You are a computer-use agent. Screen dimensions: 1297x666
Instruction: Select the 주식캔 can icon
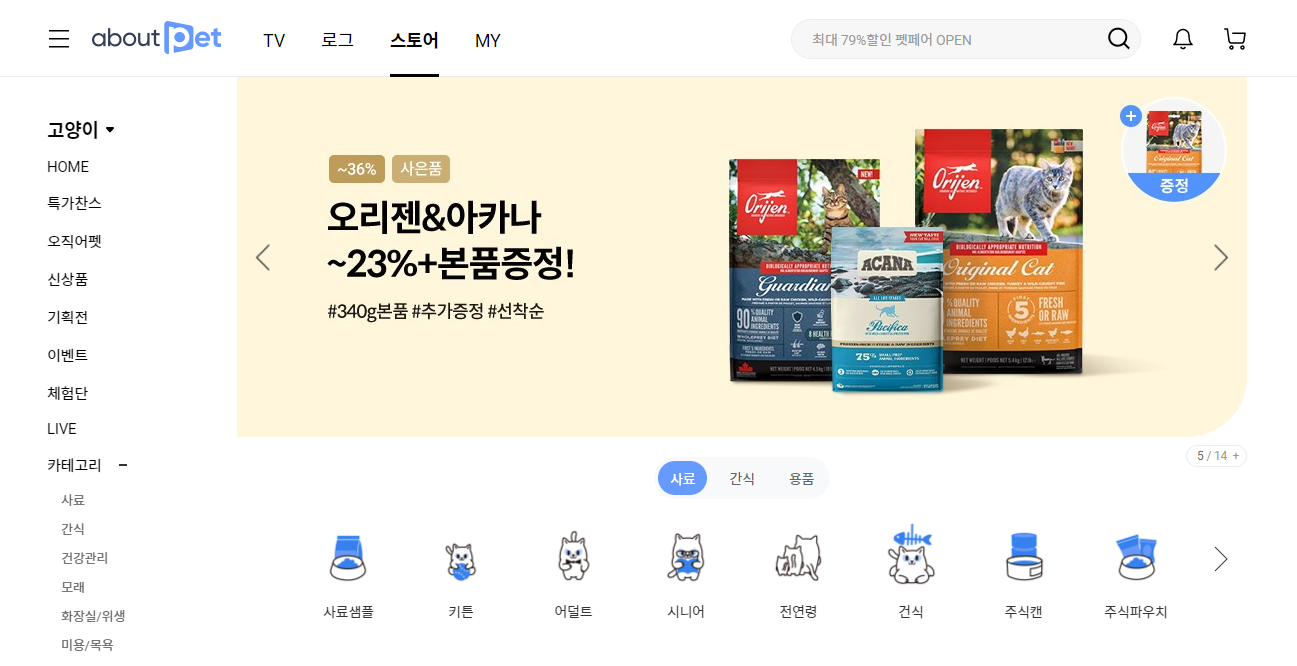point(1023,557)
